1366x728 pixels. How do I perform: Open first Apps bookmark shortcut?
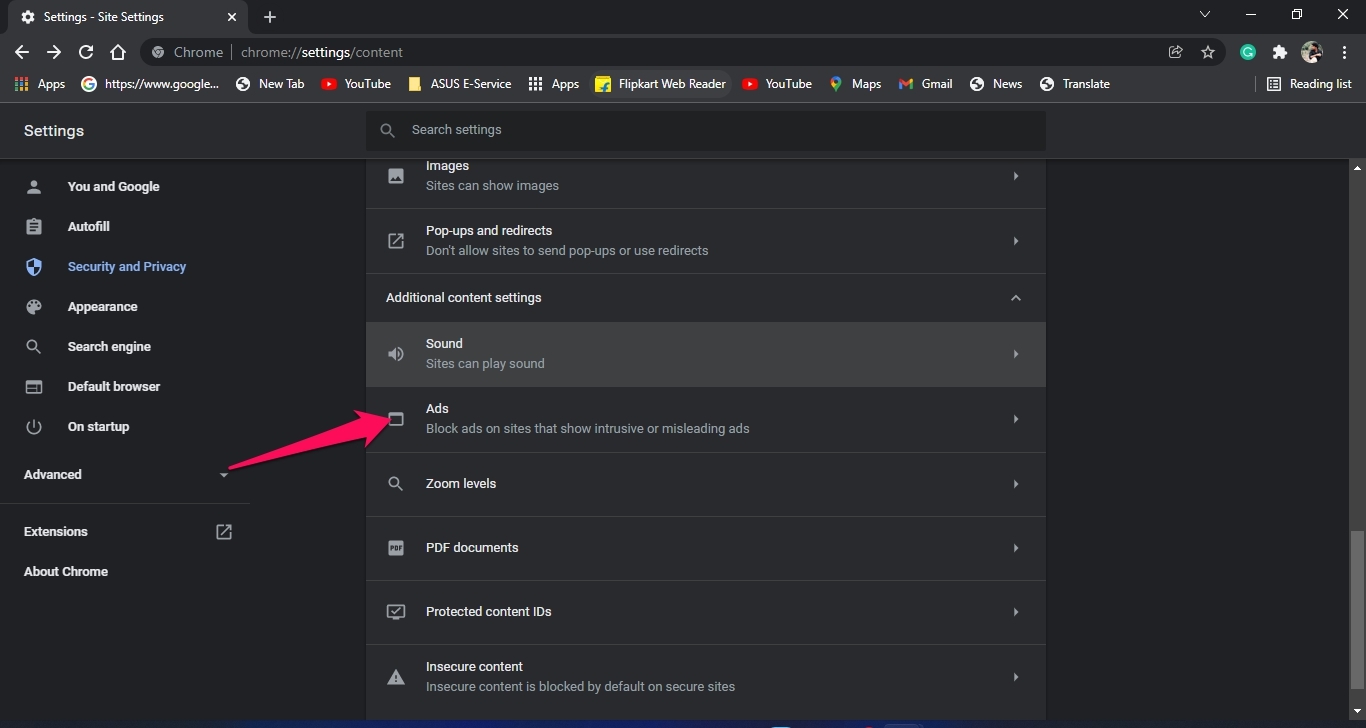pyautogui.click(x=40, y=84)
